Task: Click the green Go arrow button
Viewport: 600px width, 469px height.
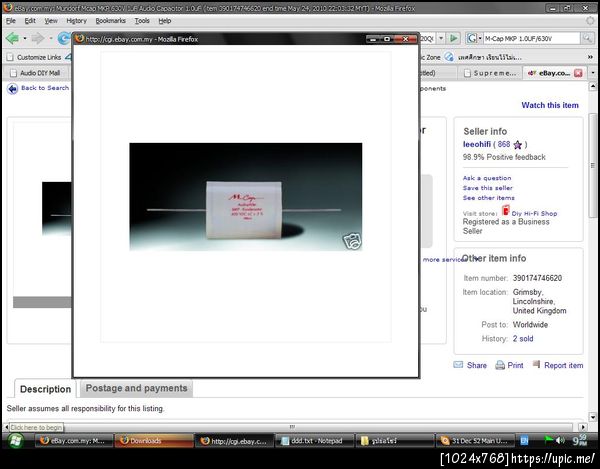Action: 453,38
